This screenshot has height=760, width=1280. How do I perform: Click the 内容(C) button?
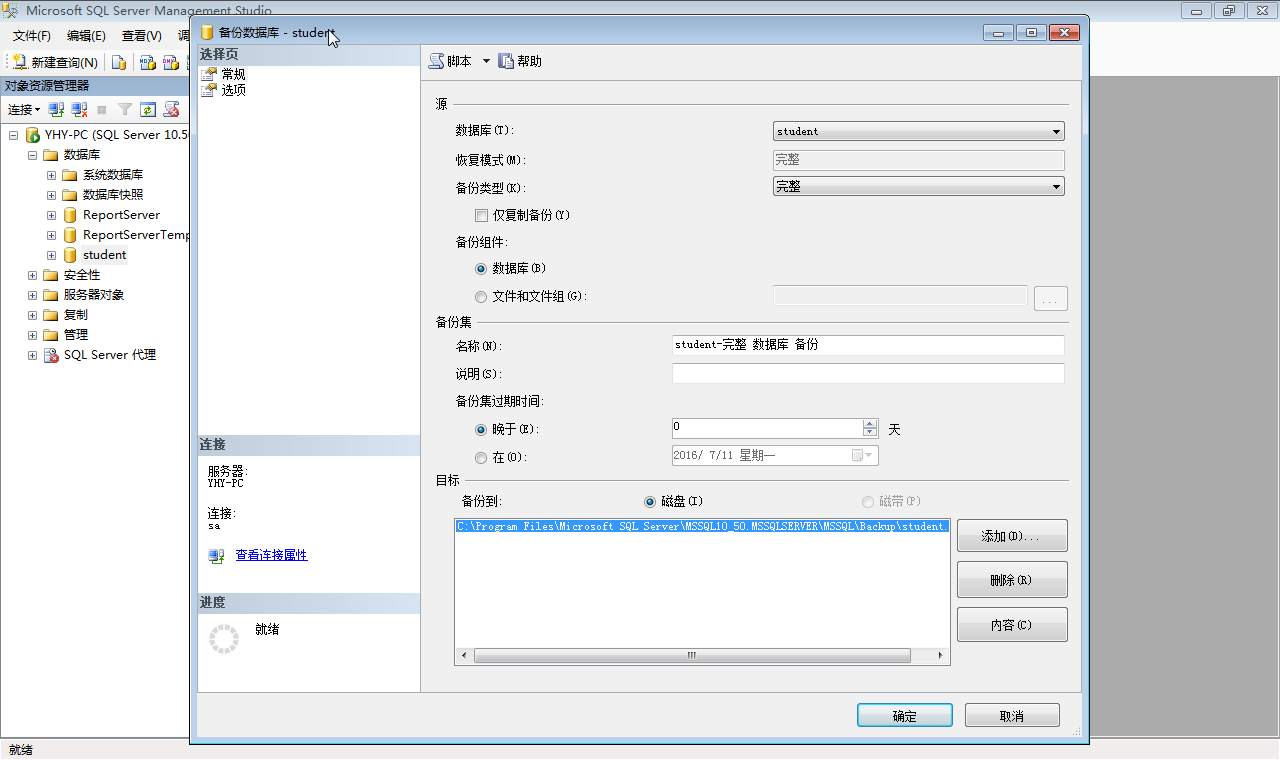tap(1012, 625)
